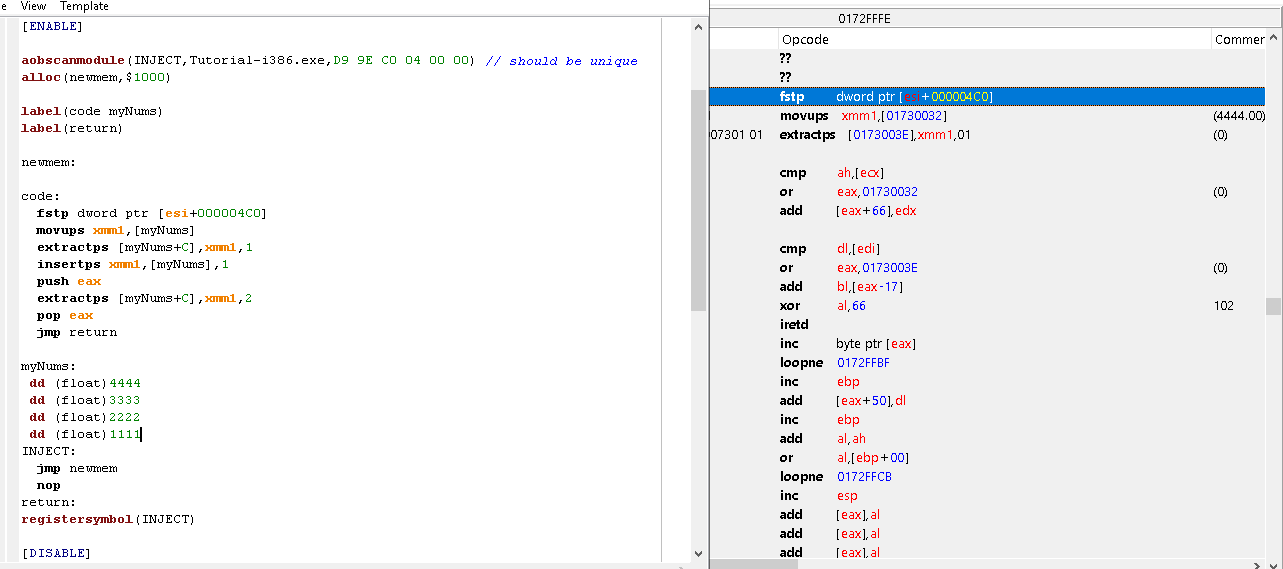Viewport: 1283px width, 569px height.
Task: Select the iretd instruction row
Action: click(793, 325)
